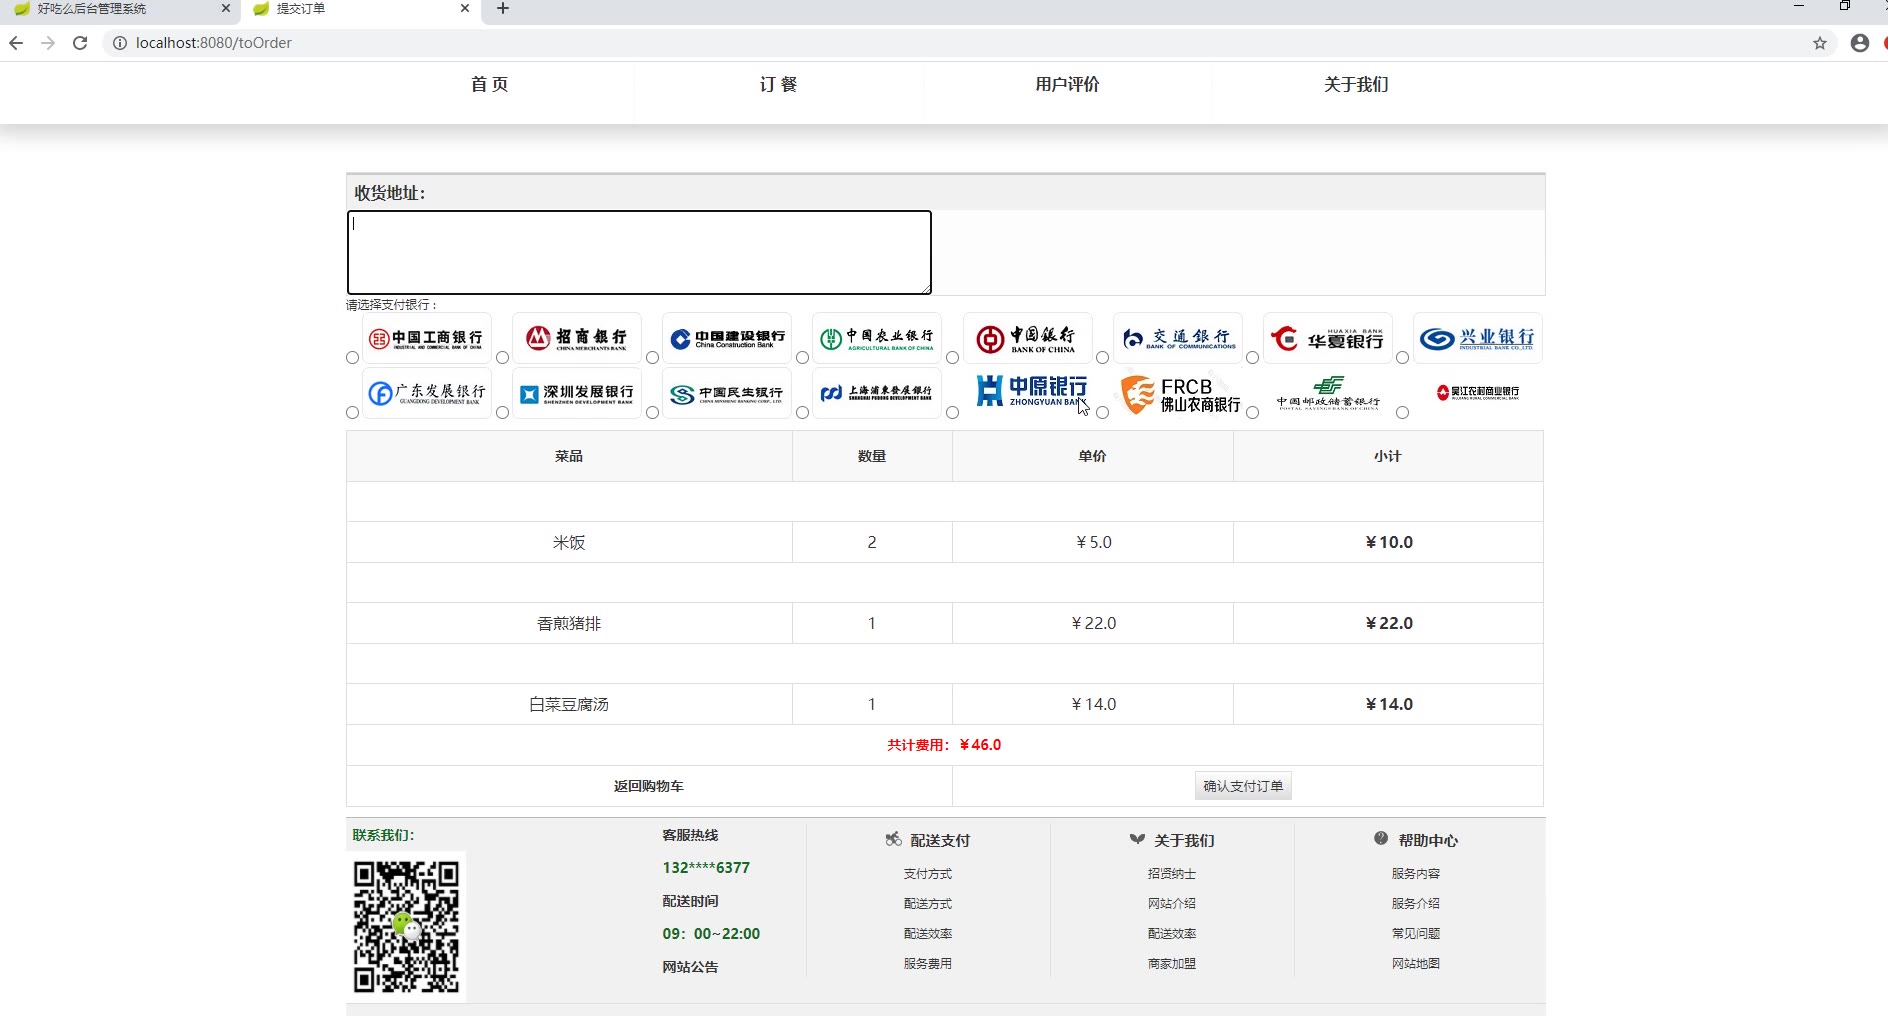Select the radio button for 广东发展银行
Viewport: 1888px width, 1016px height.
[352, 412]
